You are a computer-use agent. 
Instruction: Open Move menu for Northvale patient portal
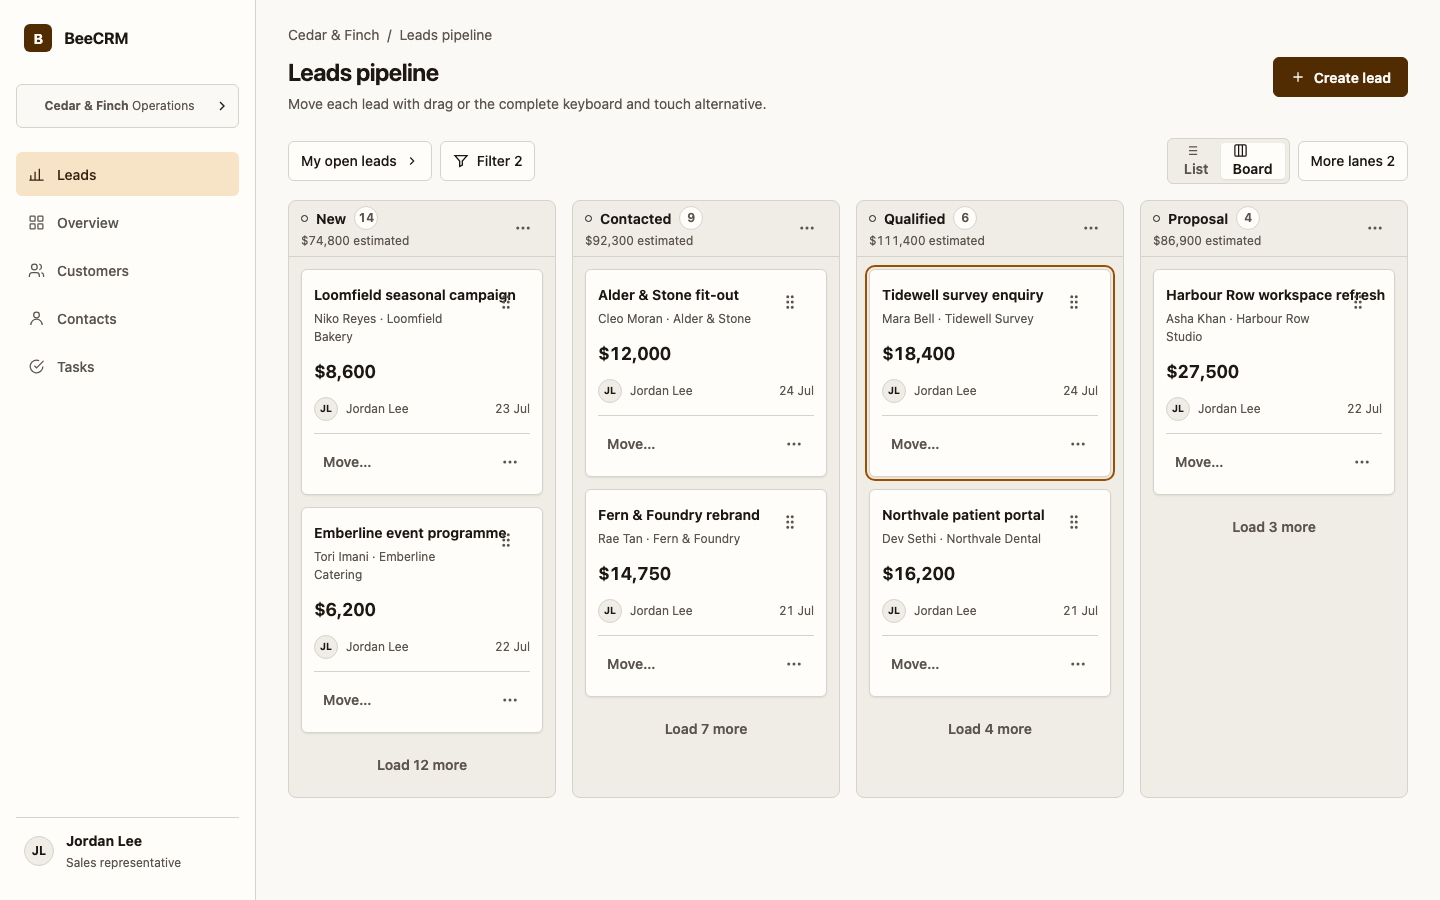(x=915, y=664)
